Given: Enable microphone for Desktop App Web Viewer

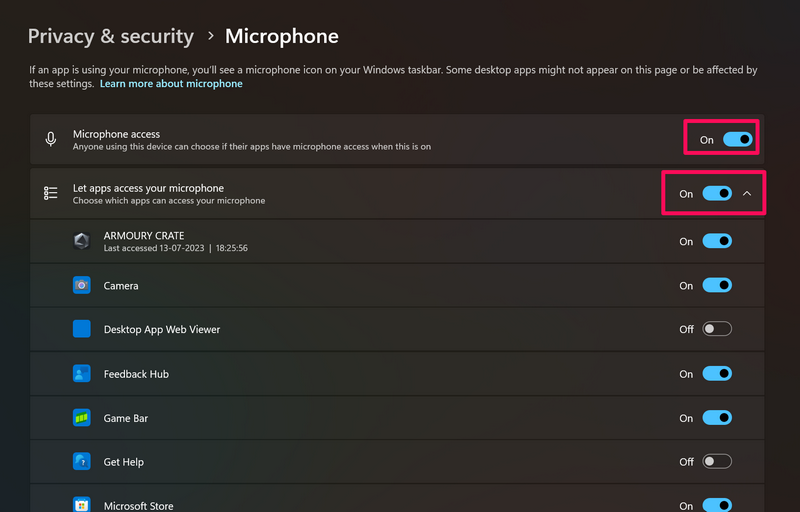Looking at the screenshot, I should (x=717, y=329).
